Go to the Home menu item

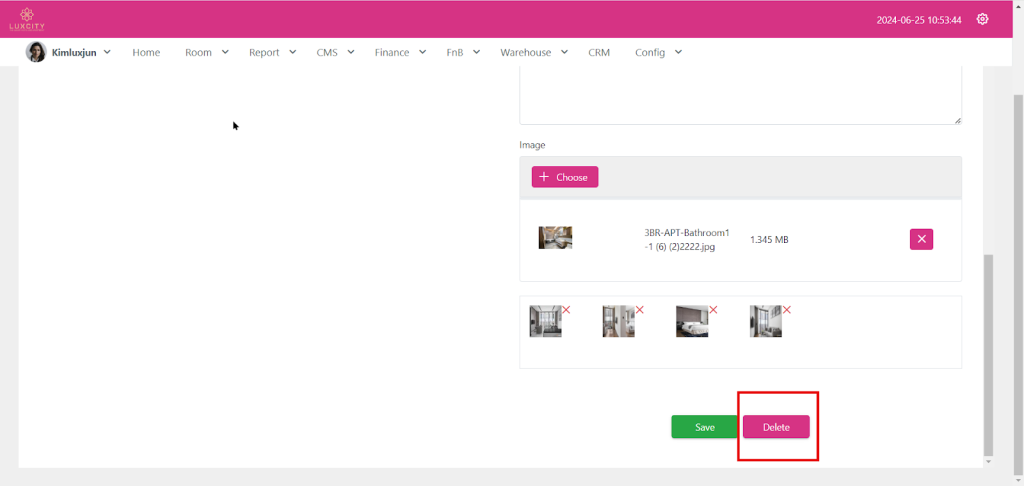click(146, 52)
